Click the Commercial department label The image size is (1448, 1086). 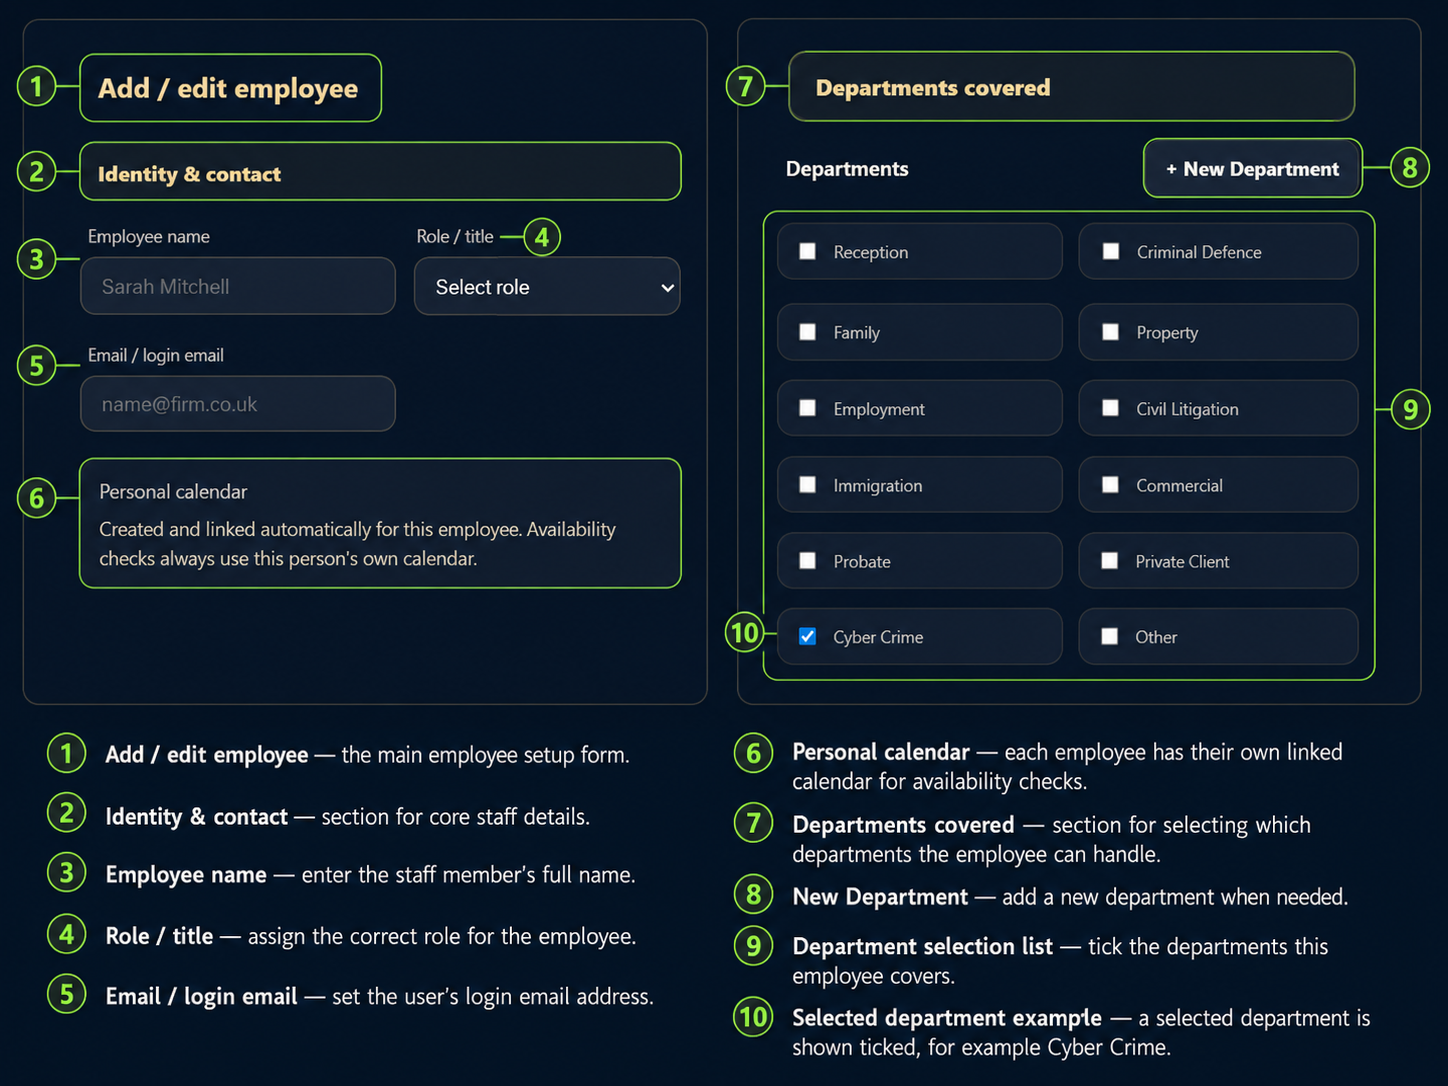click(x=1179, y=486)
